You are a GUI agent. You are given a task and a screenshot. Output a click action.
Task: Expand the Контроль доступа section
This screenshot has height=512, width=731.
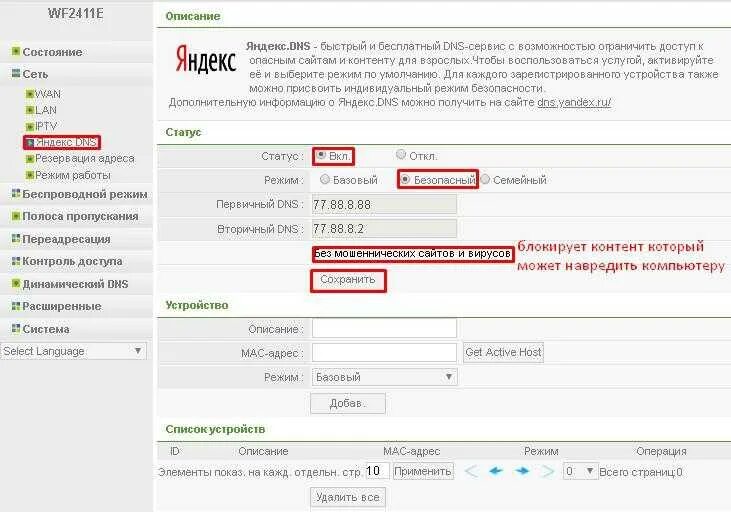coord(72,261)
